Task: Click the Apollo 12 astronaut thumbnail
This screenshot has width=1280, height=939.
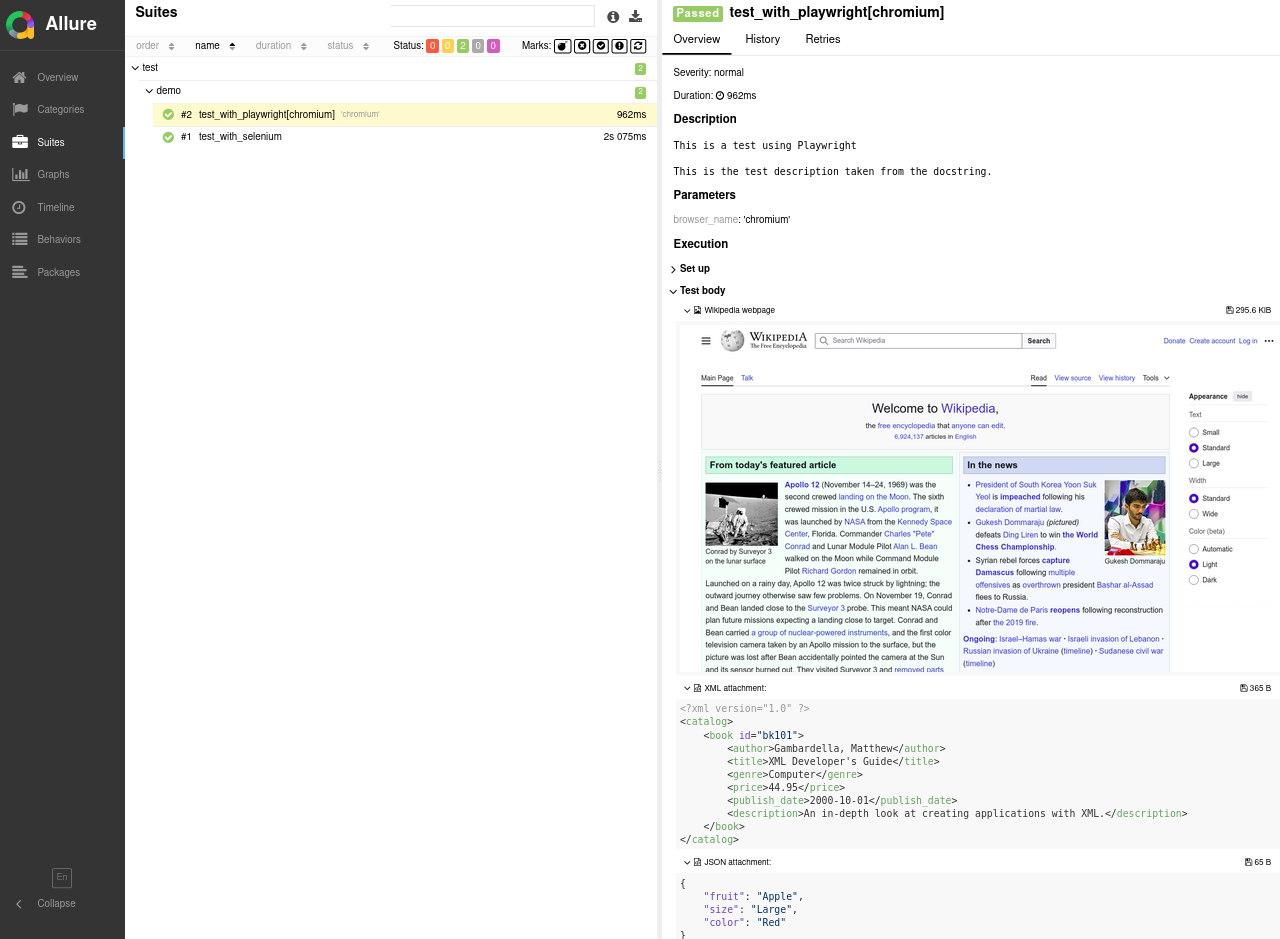Action: click(741, 514)
